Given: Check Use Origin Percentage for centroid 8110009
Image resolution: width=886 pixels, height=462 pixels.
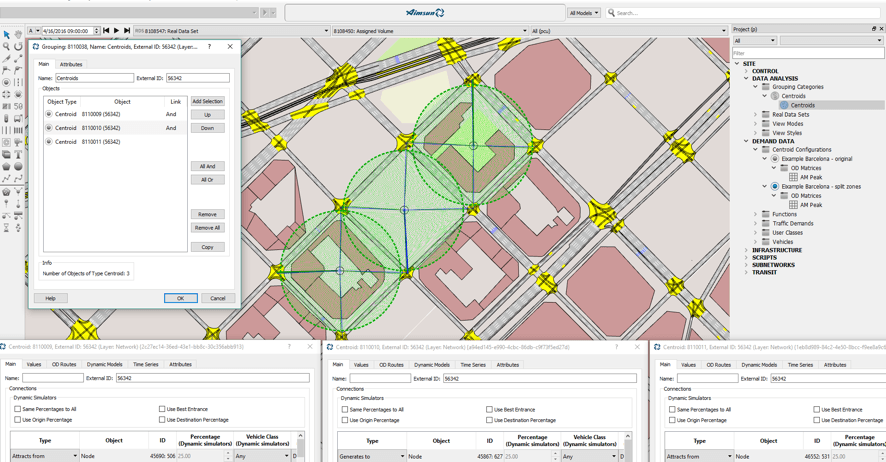Looking at the screenshot, I should [x=18, y=420].
